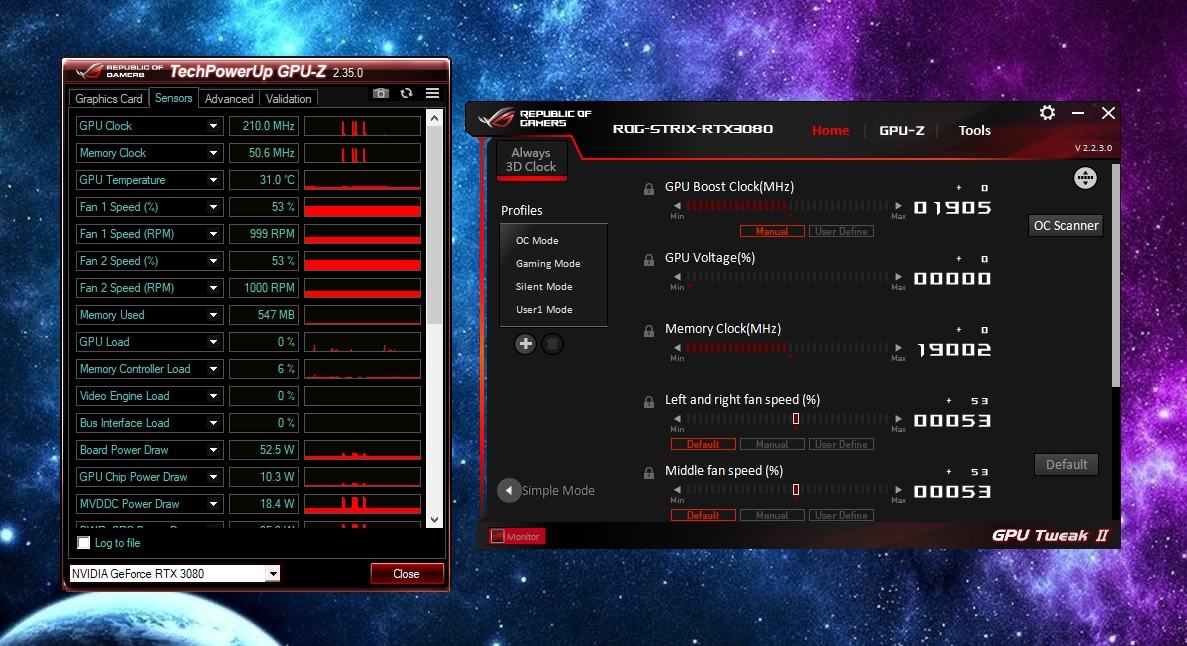Click the Close button in GPU-Z
The height and width of the screenshot is (646, 1187).
tap(407, 574)
